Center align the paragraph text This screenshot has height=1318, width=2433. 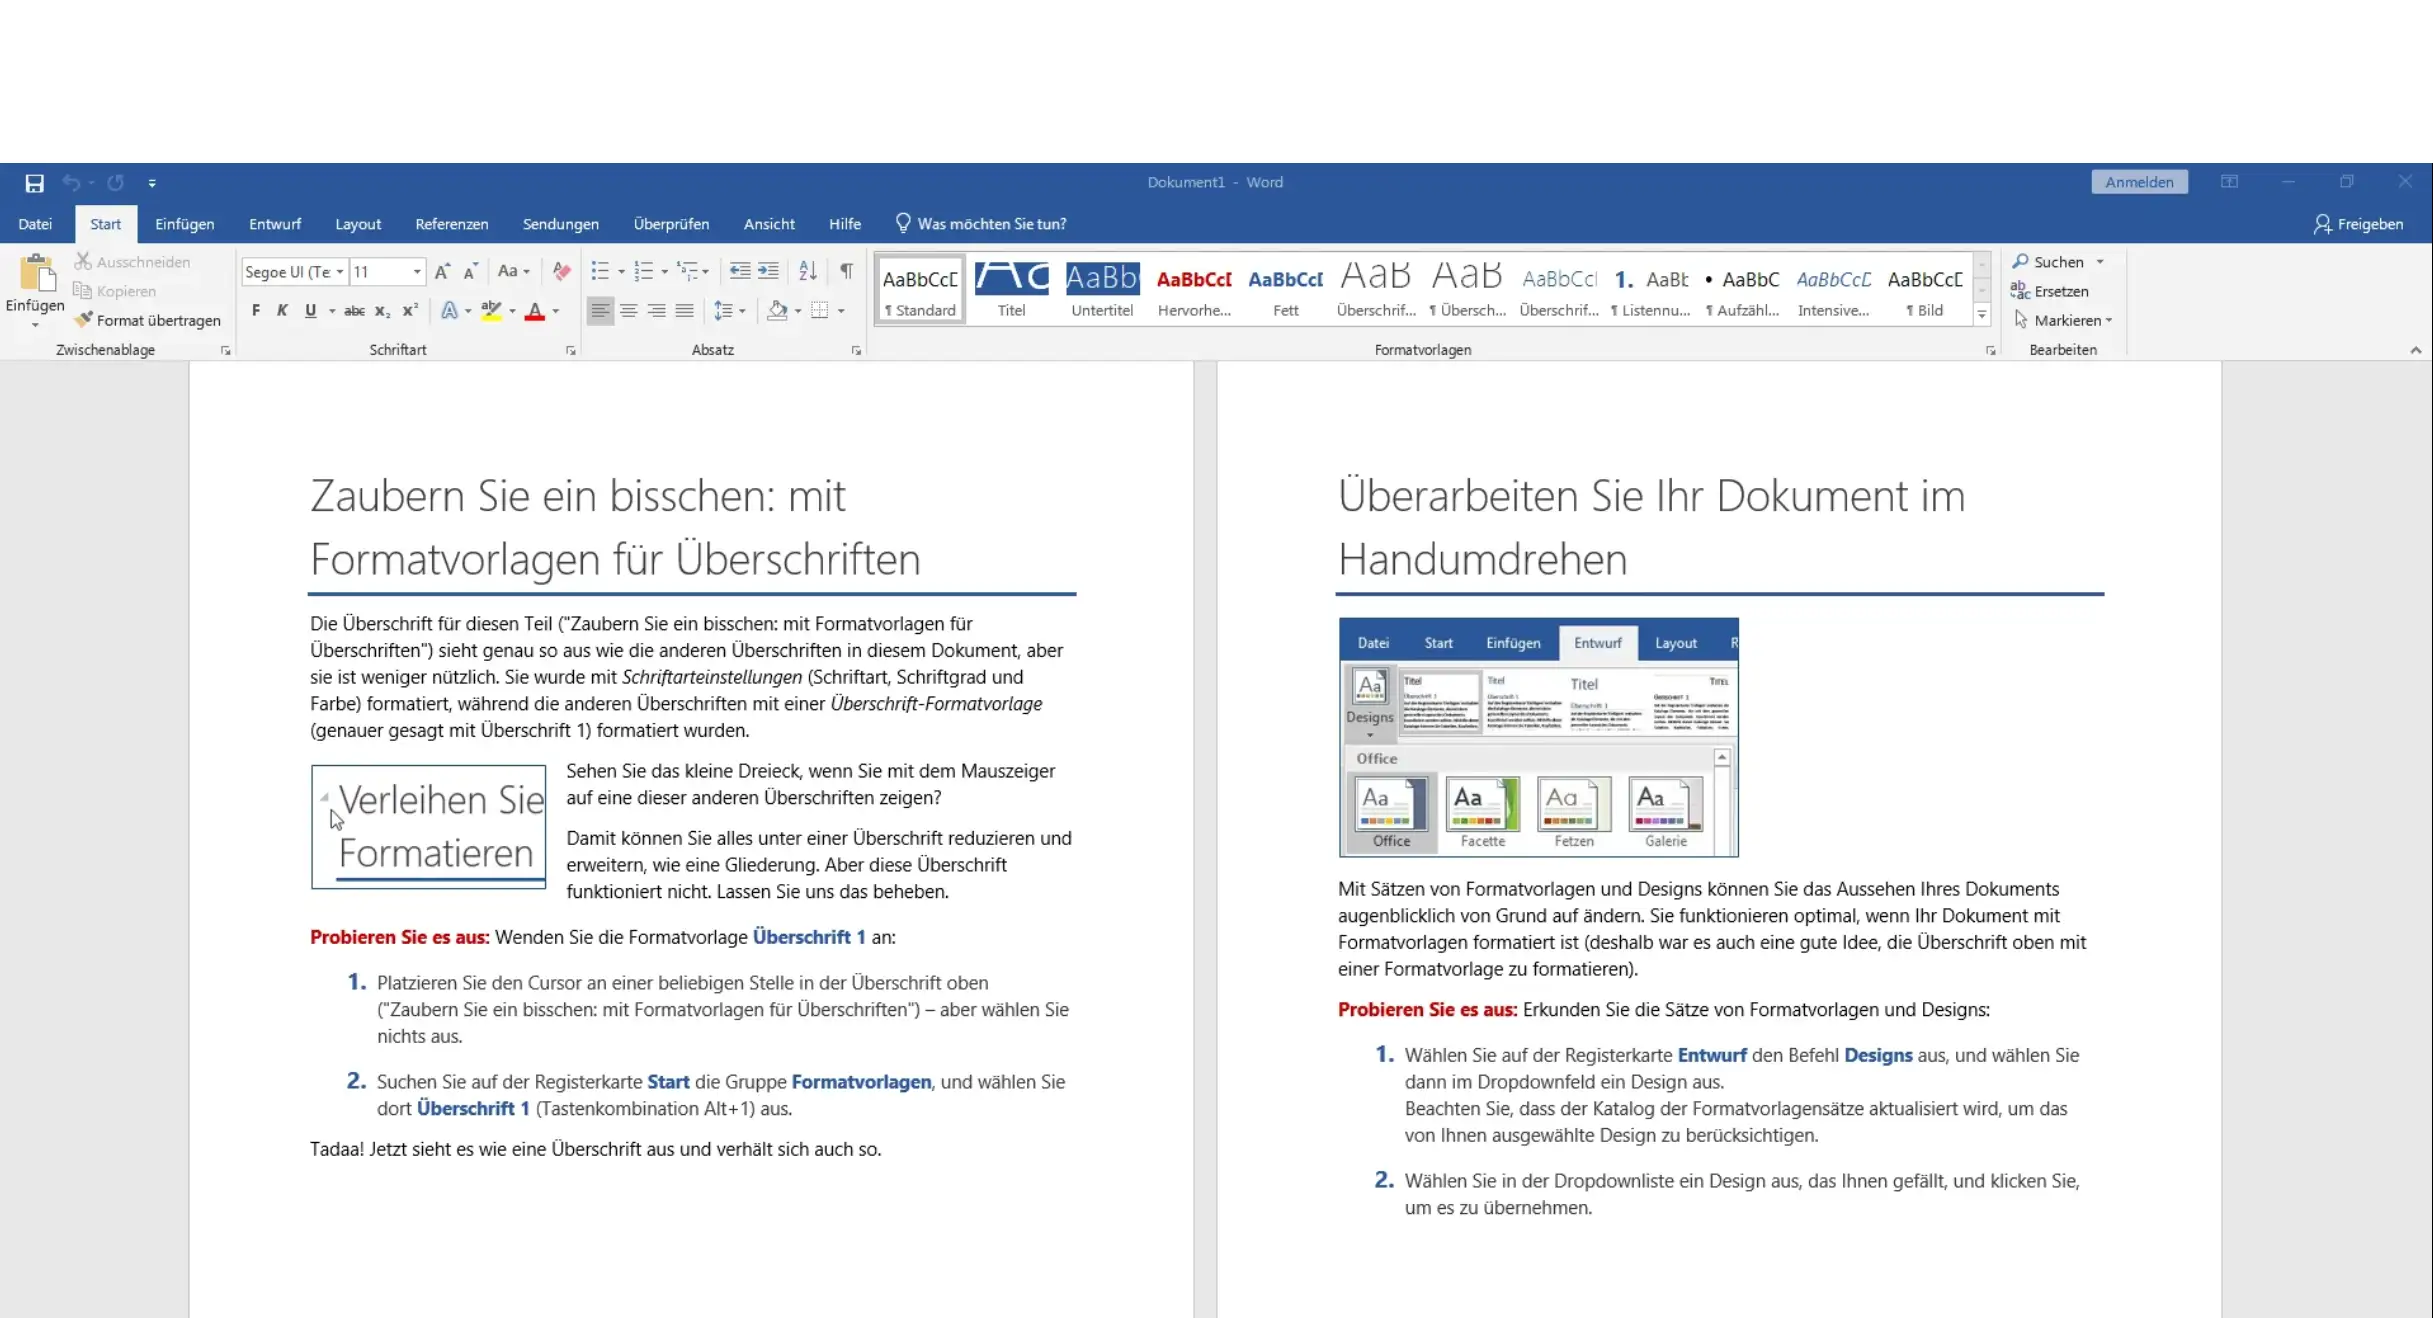(x=628, y=311)
